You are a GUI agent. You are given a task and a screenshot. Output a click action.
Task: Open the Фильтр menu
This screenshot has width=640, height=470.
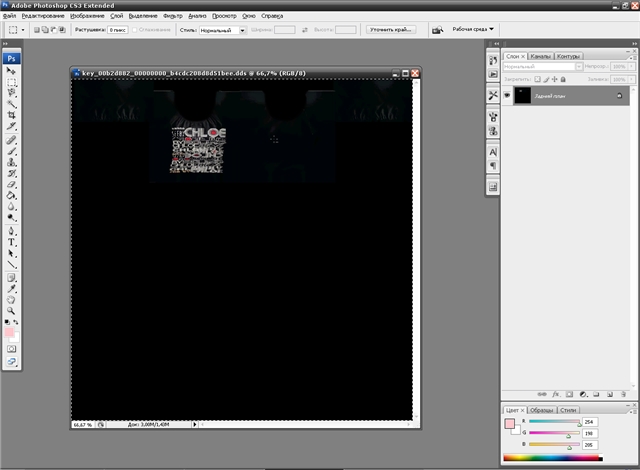[172, 16]
